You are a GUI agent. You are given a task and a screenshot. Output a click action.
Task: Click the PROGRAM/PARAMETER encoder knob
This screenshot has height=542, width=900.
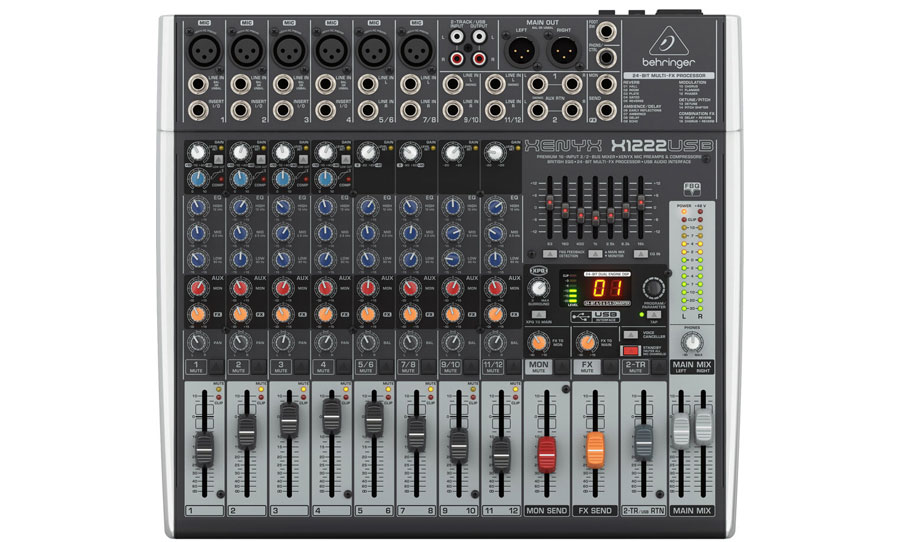[653, 288]
